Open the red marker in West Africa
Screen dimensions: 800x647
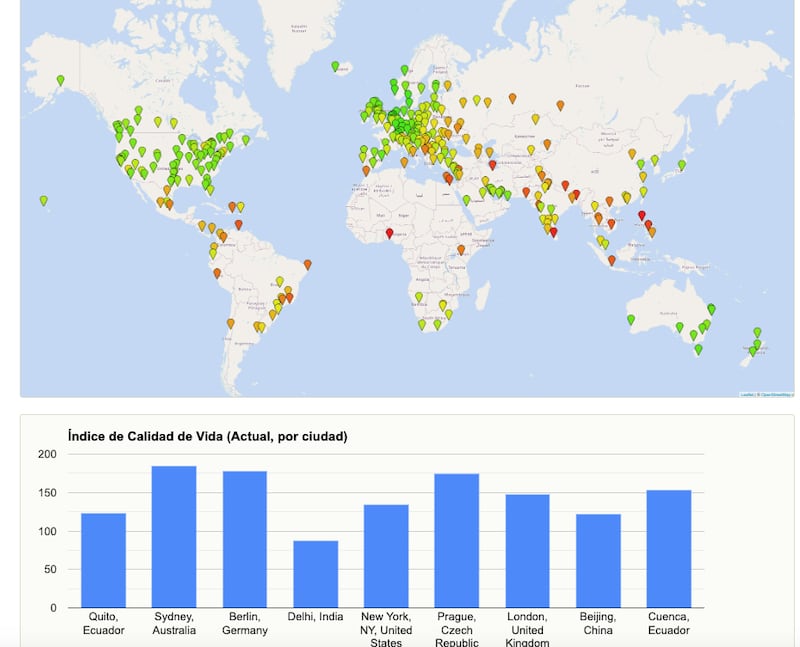(389, 233)
